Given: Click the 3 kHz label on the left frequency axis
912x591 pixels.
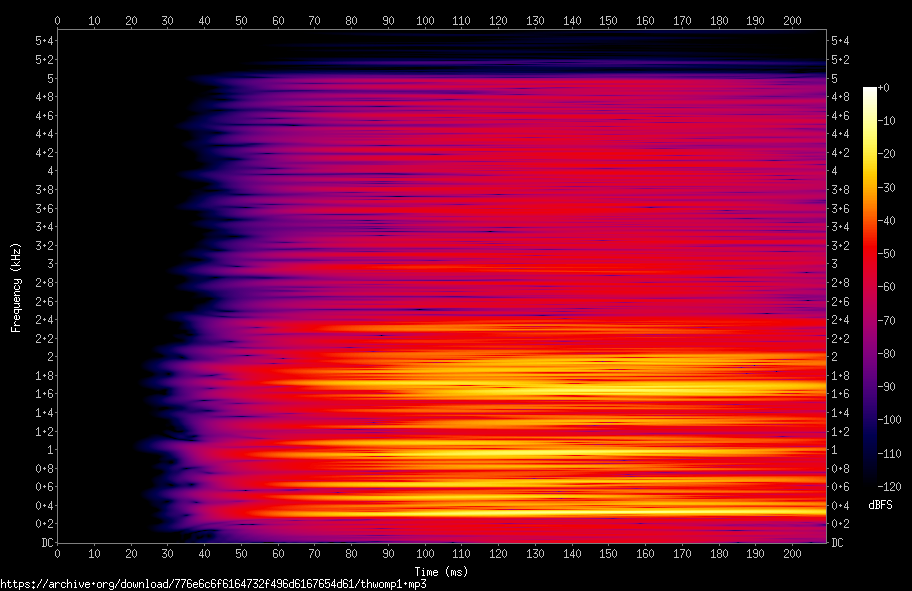Looking at the screenshot, I should click(49, 264).
